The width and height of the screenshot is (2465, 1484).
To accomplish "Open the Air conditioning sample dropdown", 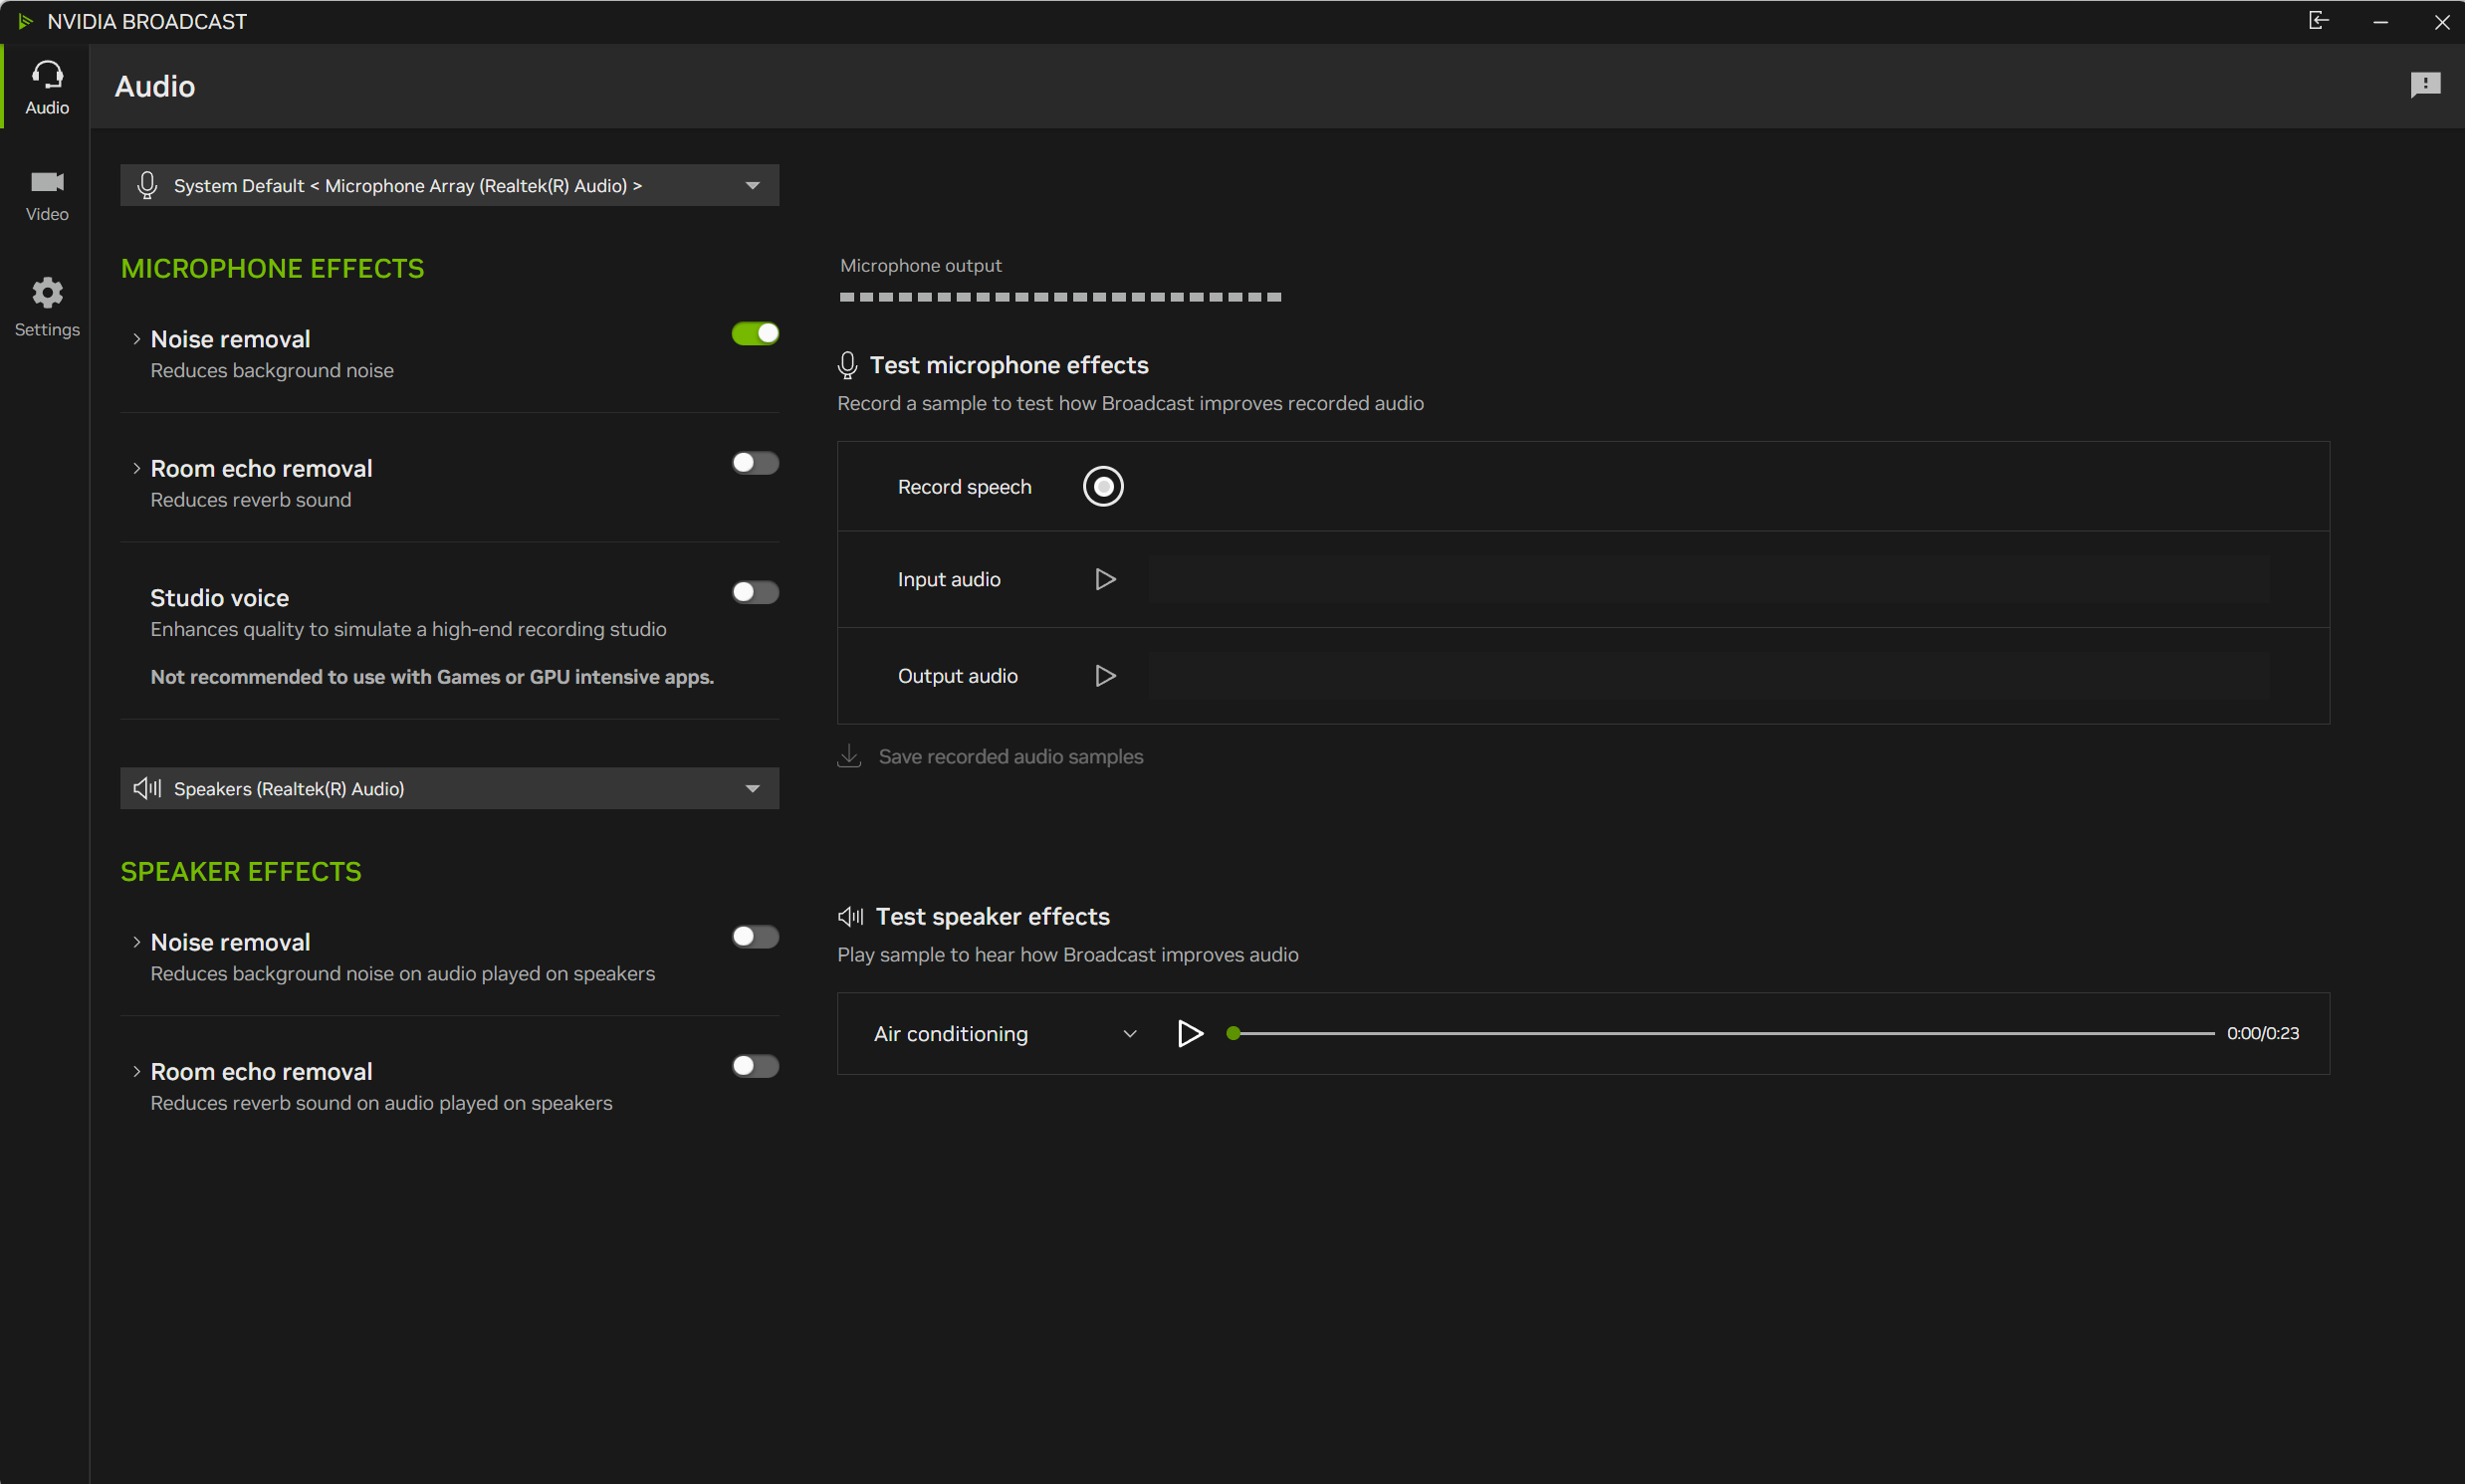I will (1005, 1033).
